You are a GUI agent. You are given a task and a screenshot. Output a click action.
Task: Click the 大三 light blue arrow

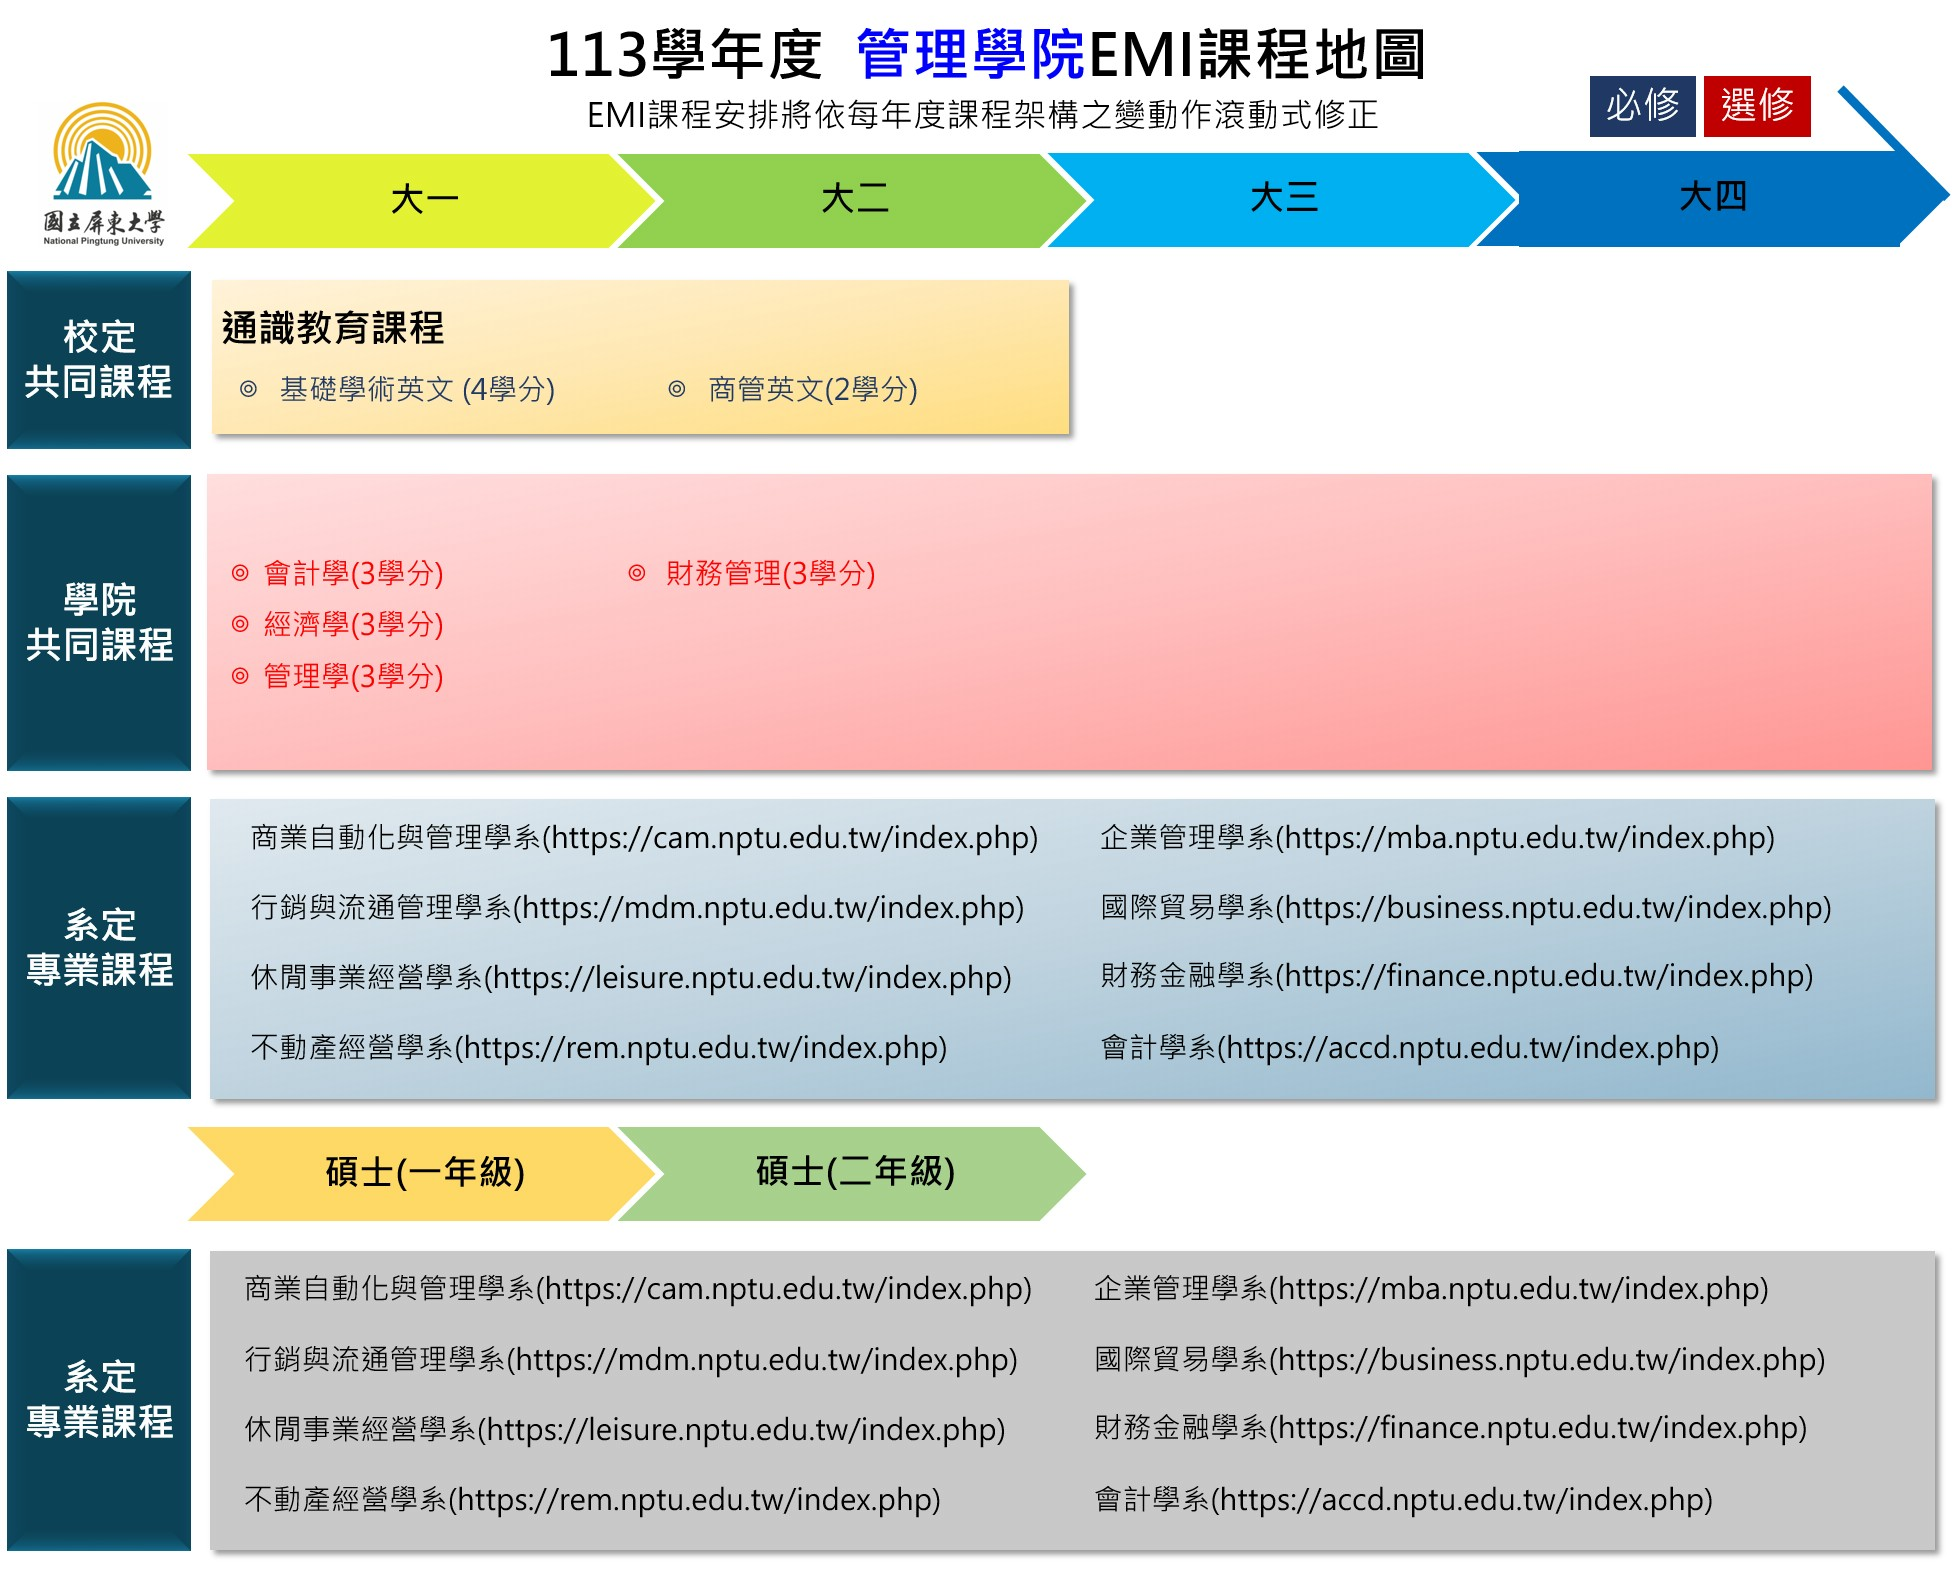tap(1283, 199)
